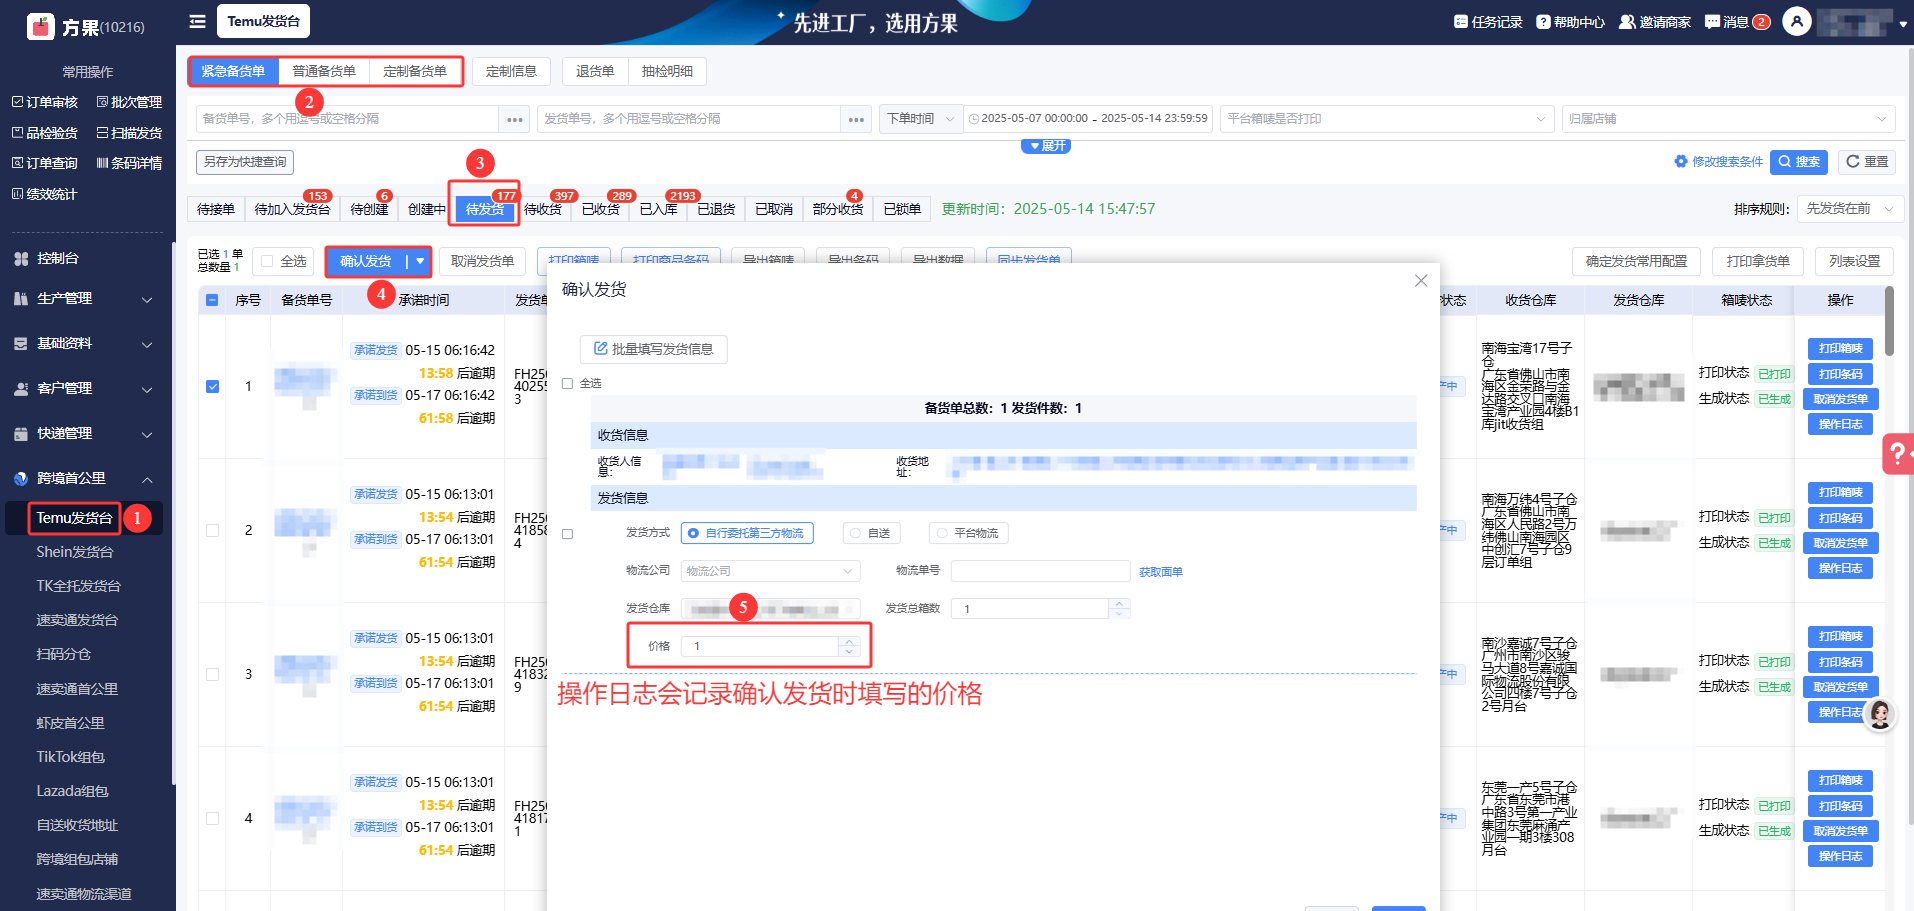This screenshot has height=911, width=1914.
Task: Switch to the 普通备货单 tab
Action: [x=324, y=71]
